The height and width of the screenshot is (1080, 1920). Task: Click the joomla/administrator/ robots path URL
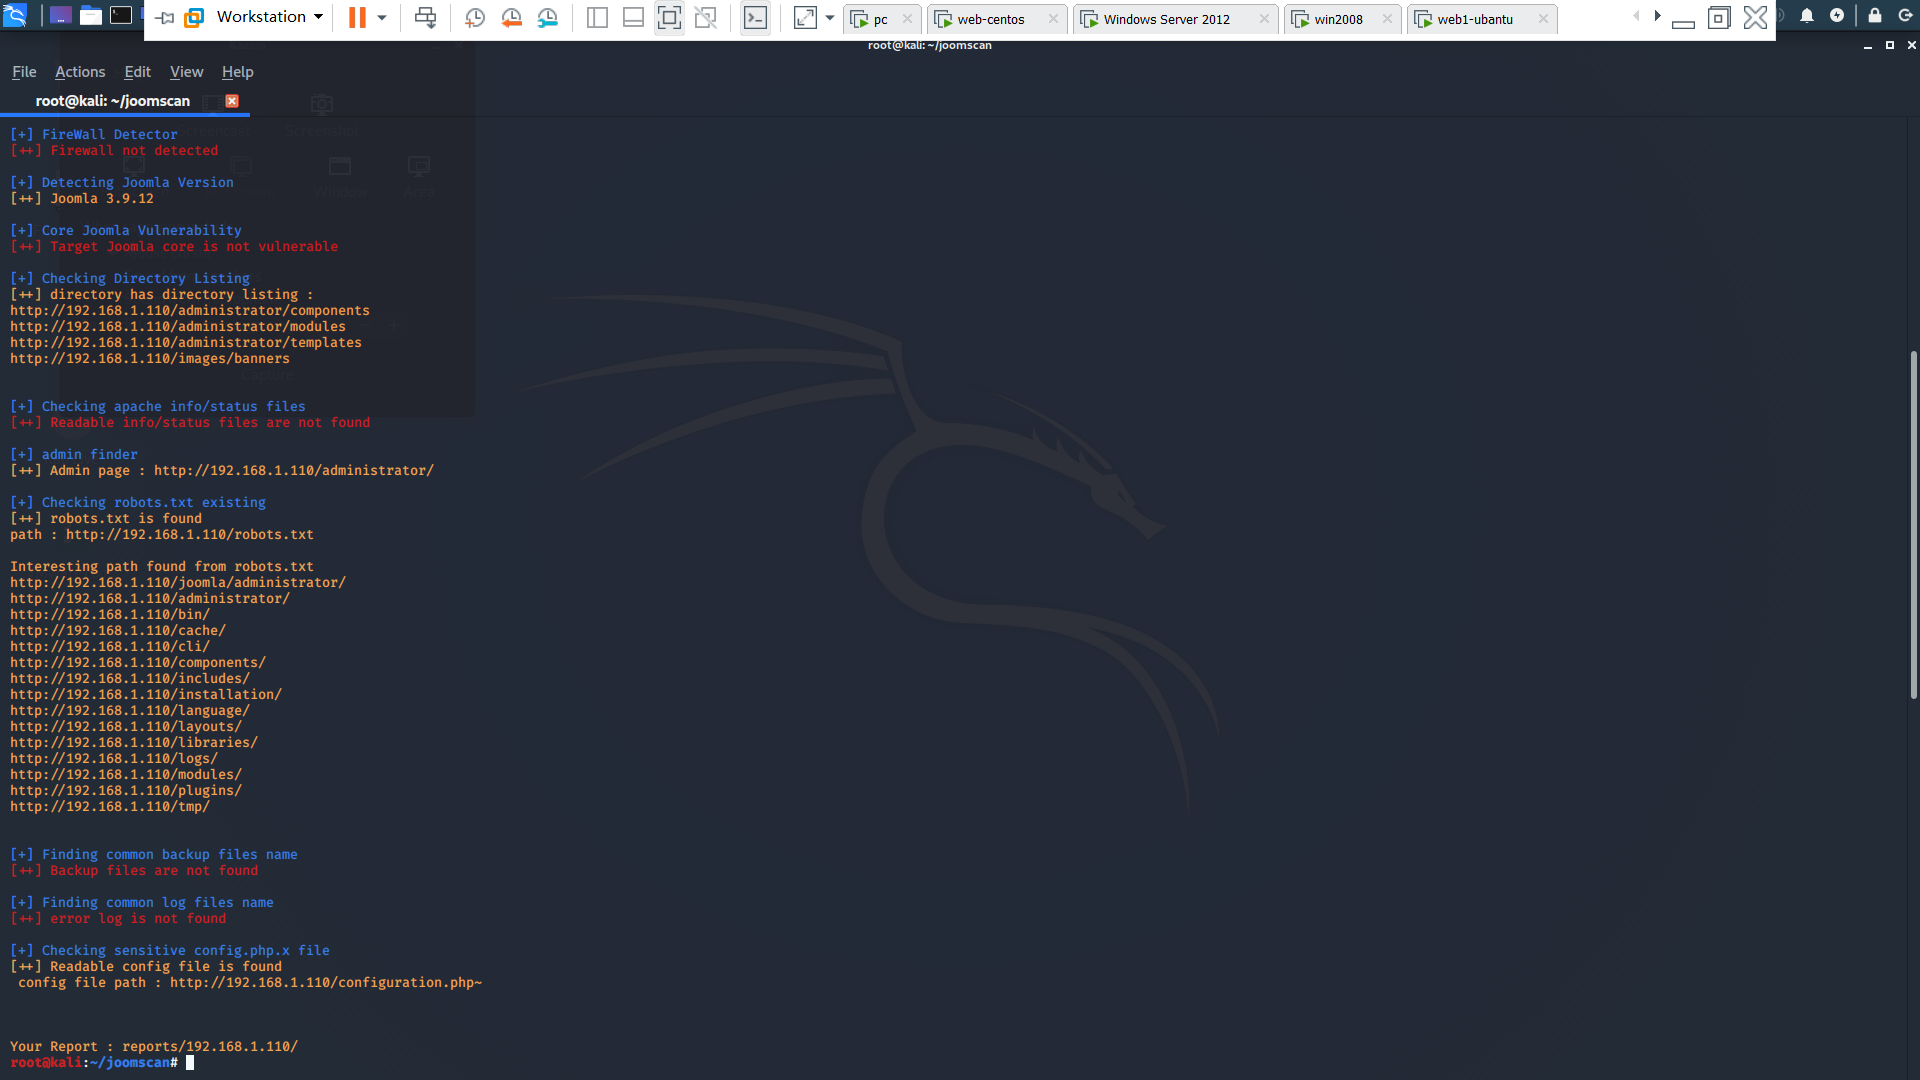[x=178, y=582]
